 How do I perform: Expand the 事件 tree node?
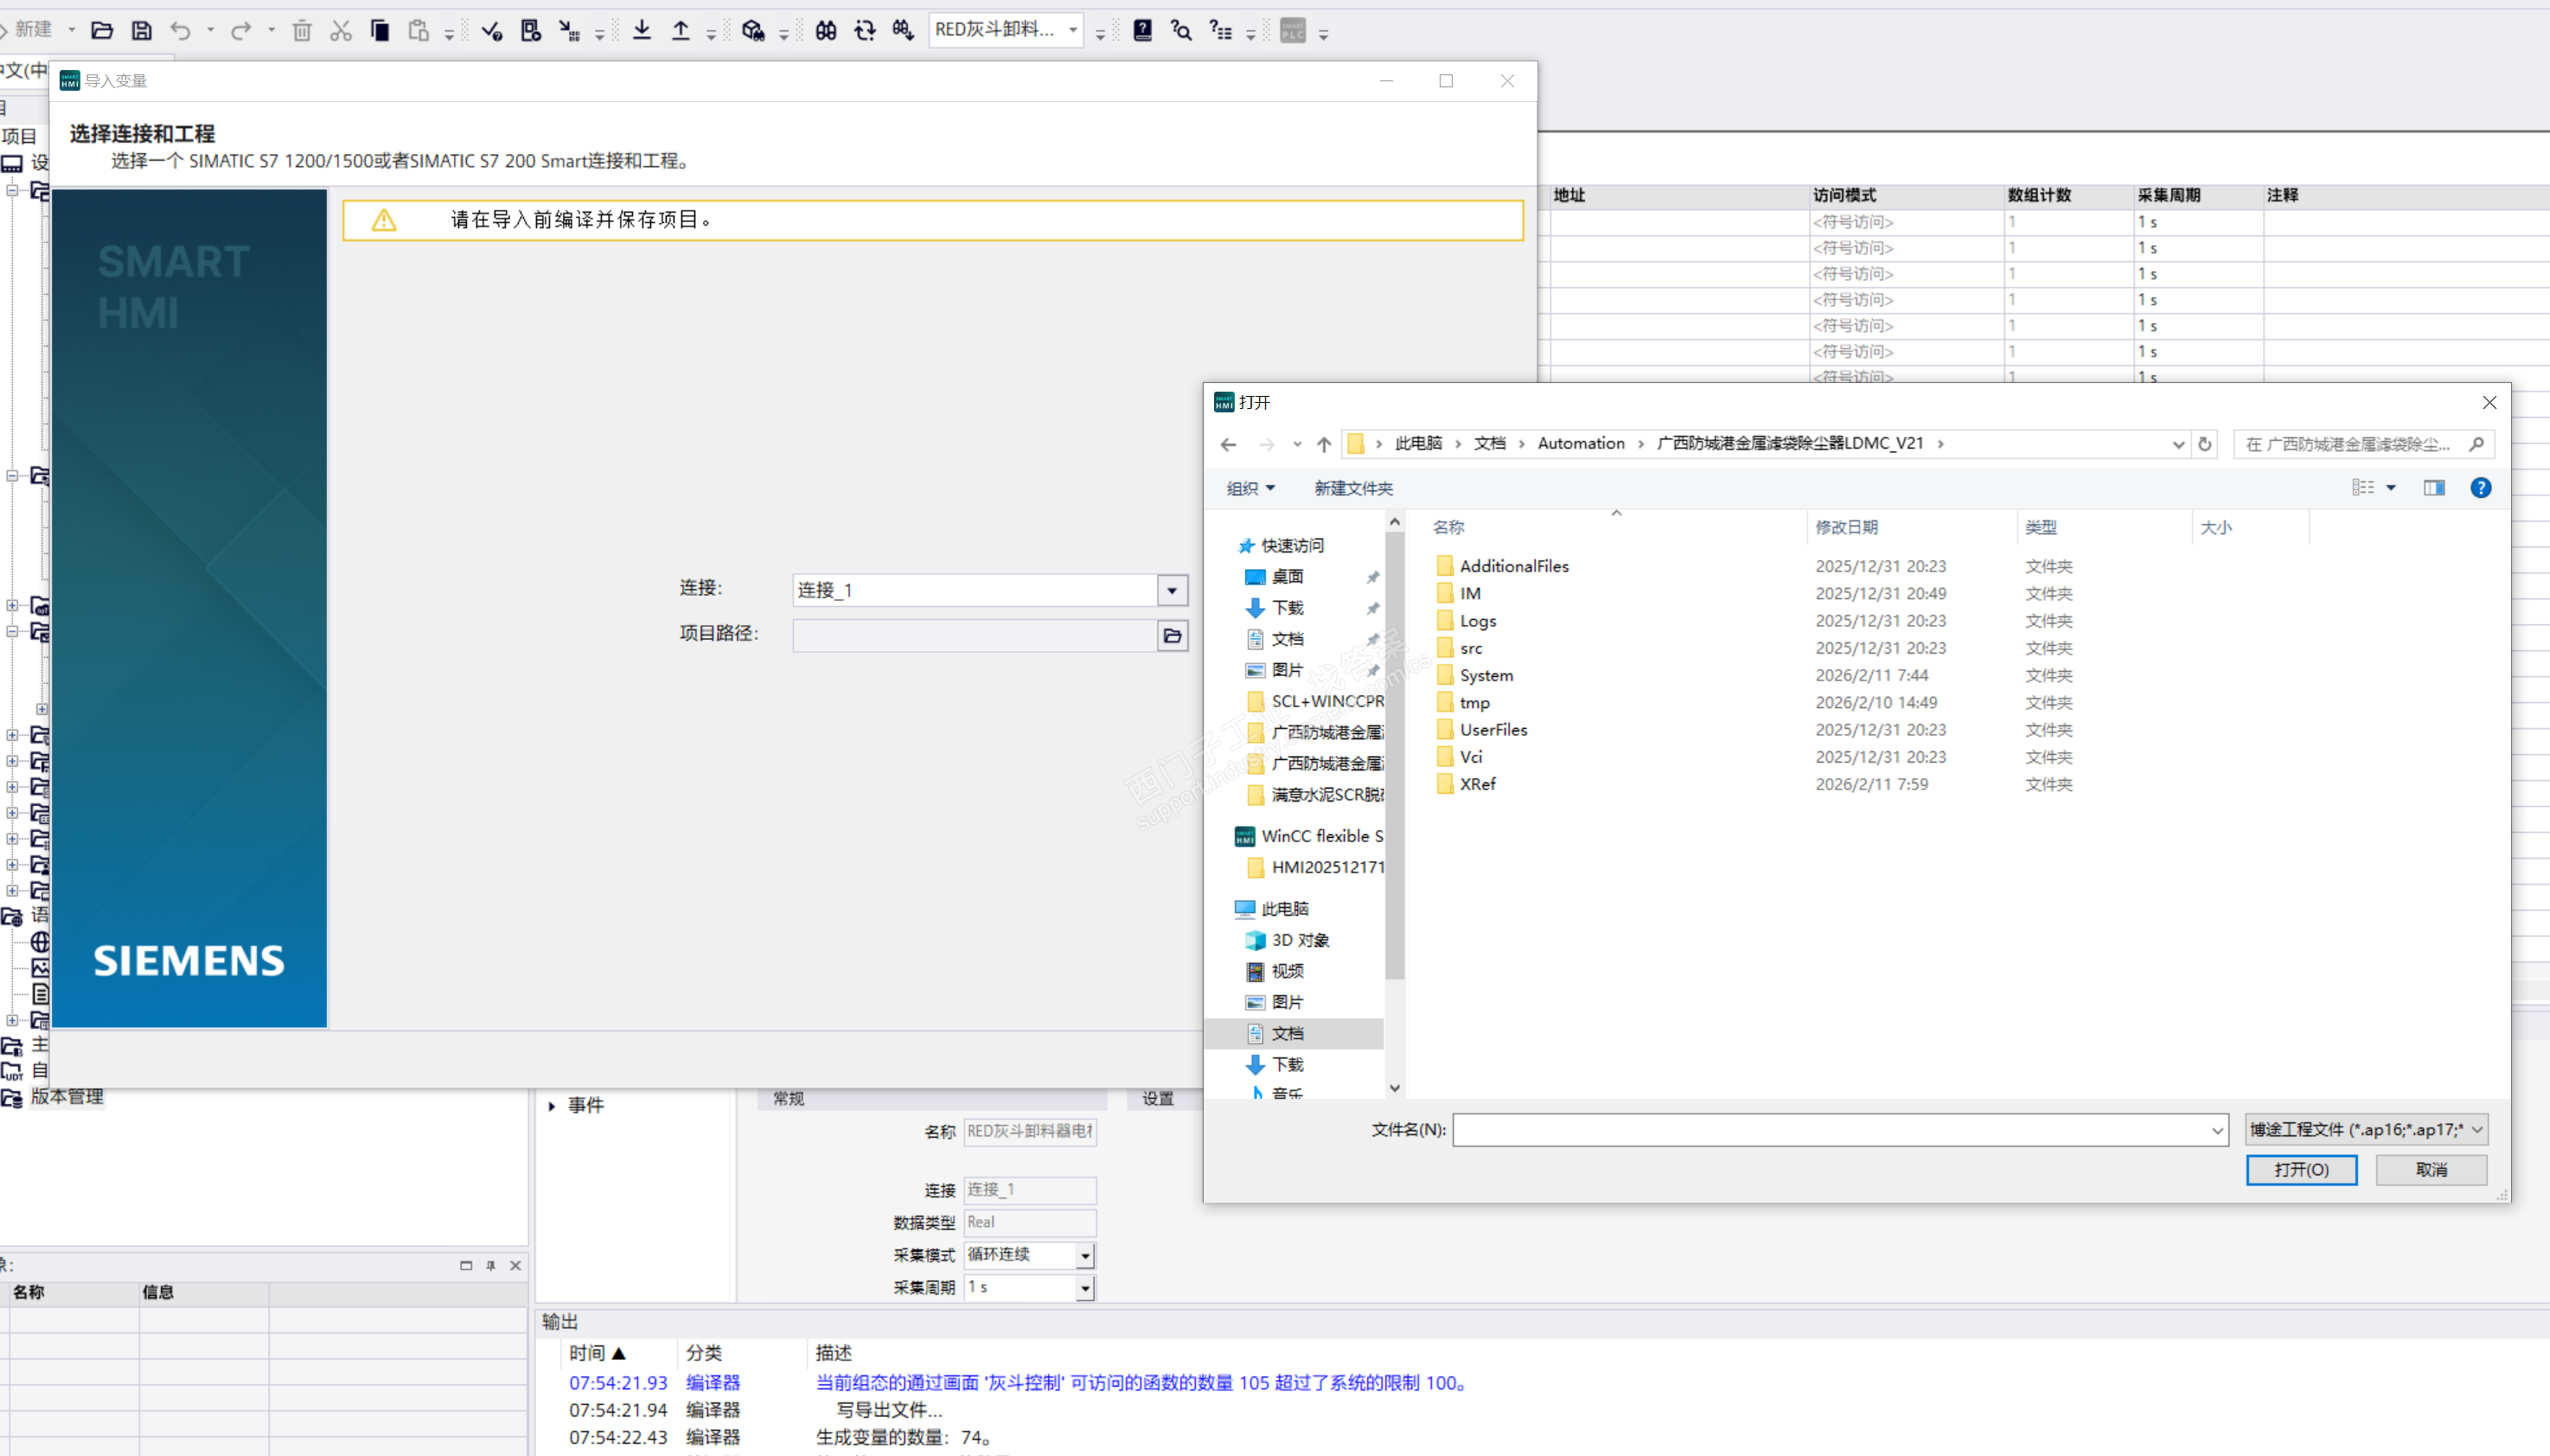[551, 1106]
